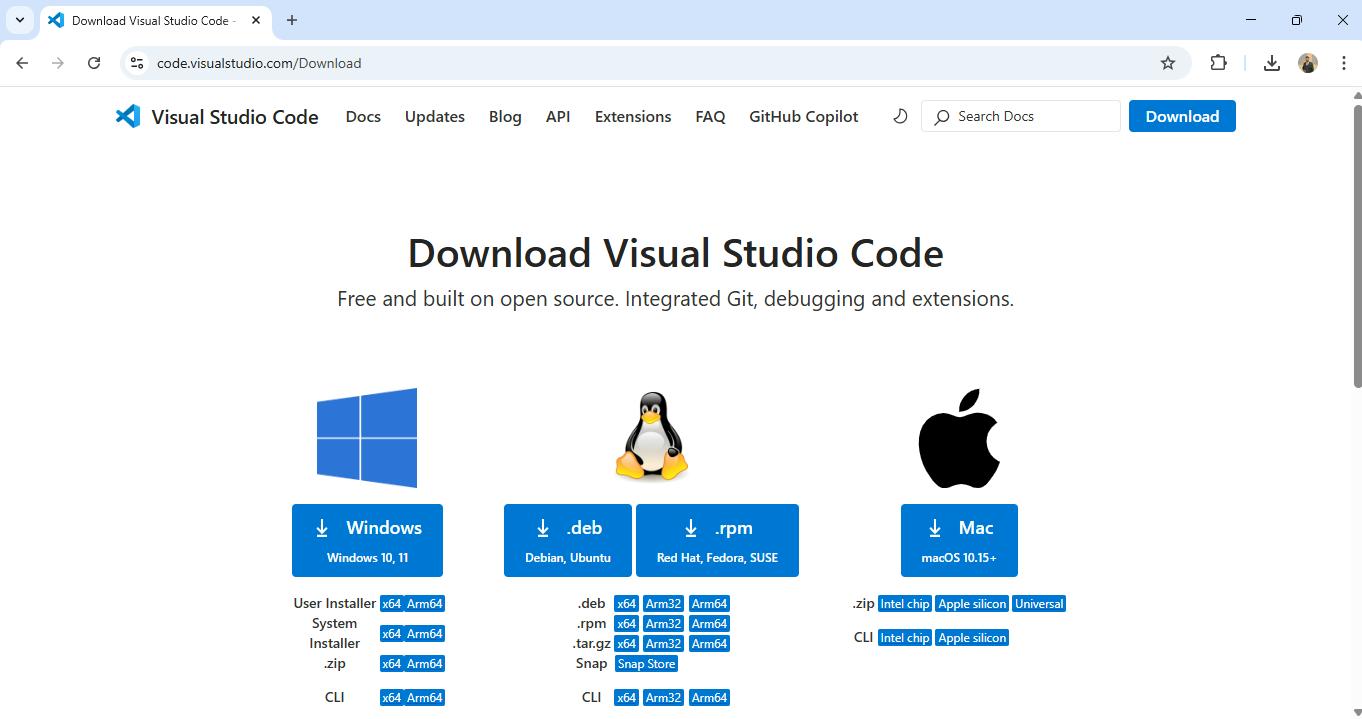
Task: Expand the tab search dropdown arrow
Action: tap(19, 20)
